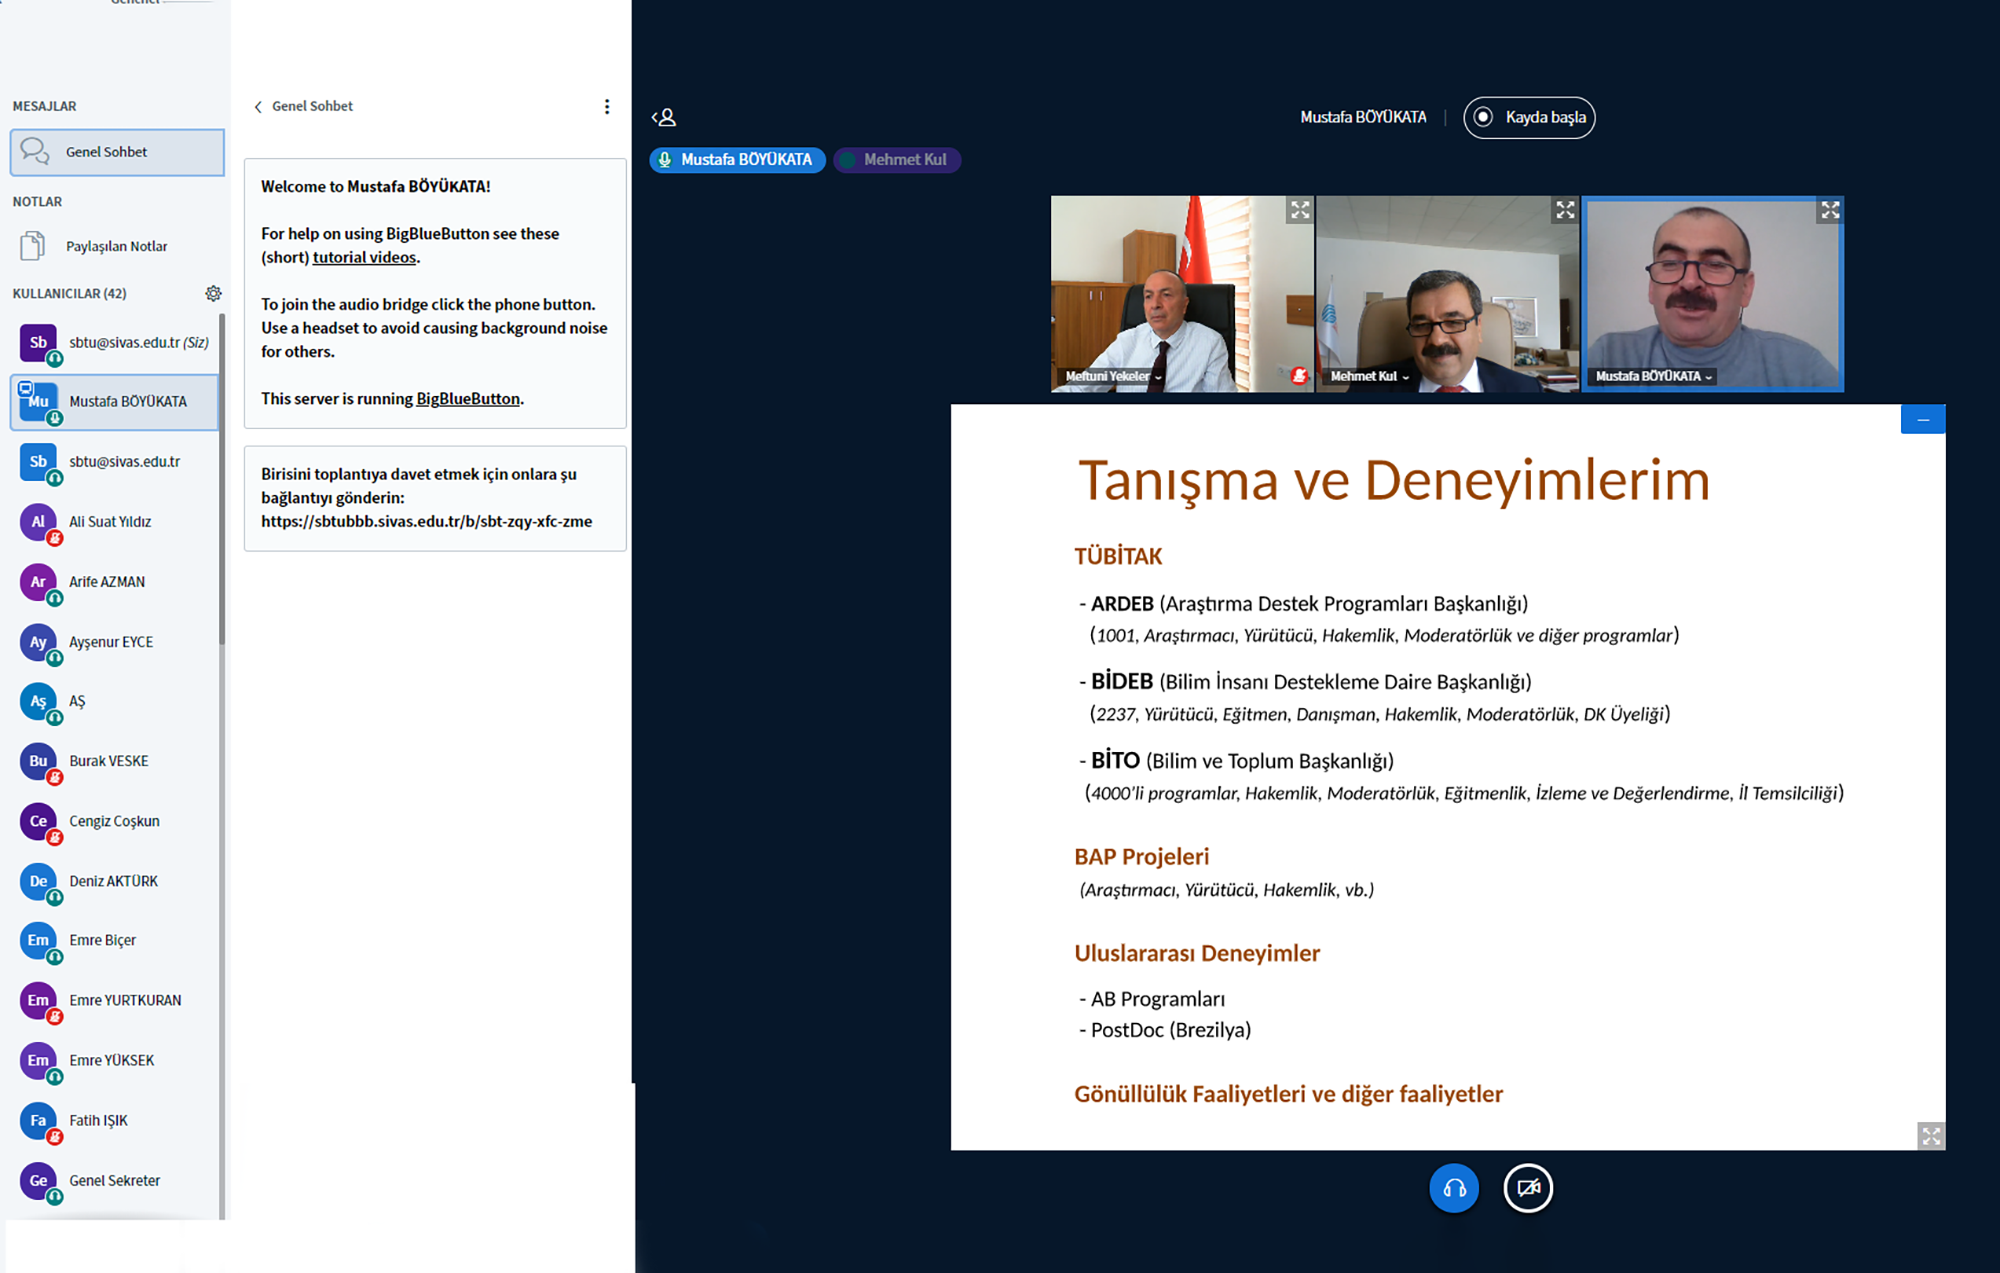The image size is (2000, 1273).
Task: Click the KULLANICILAR (42) header
Action: coord(70,293)
